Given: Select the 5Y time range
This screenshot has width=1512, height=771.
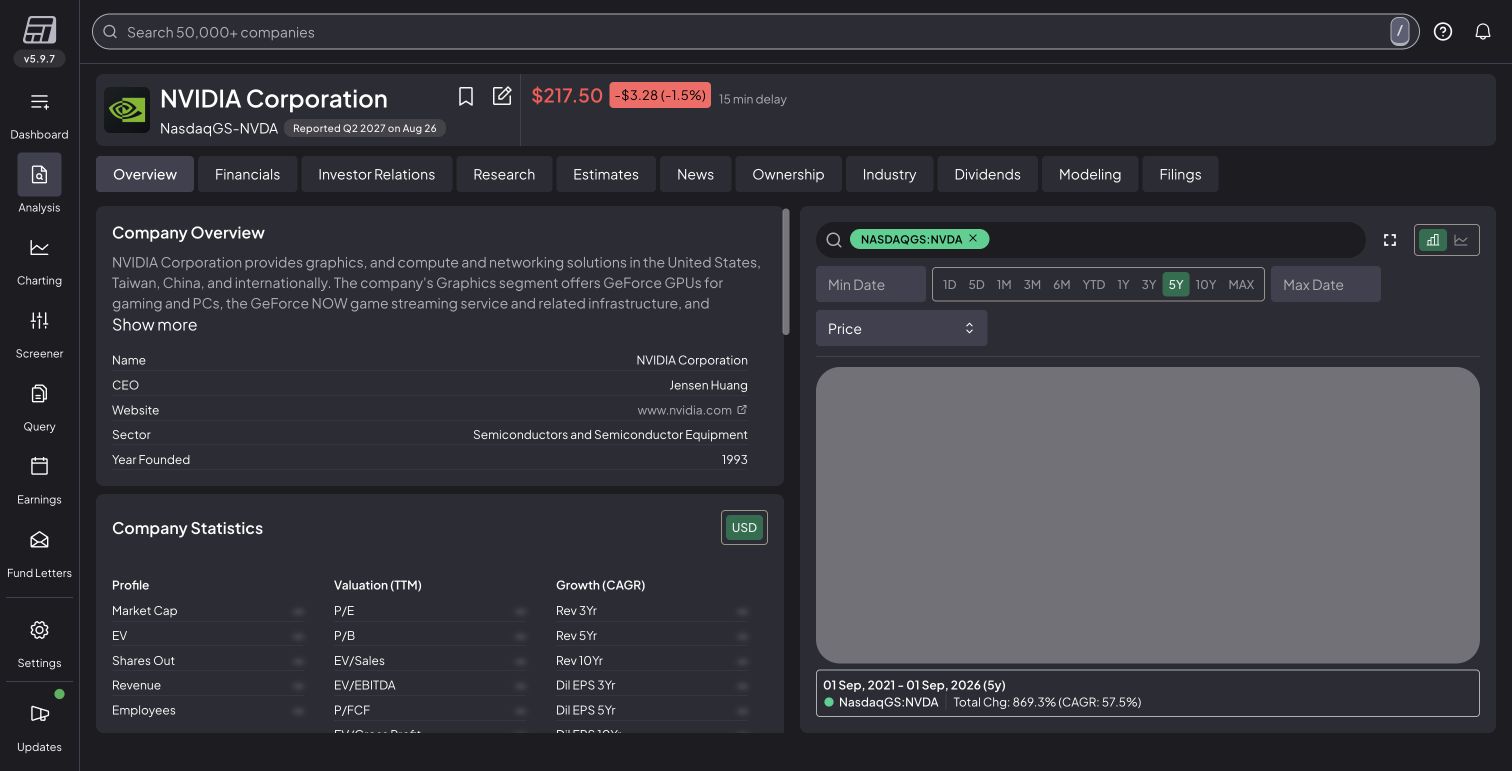Looking at the screenshot, I should point(1176,285).
